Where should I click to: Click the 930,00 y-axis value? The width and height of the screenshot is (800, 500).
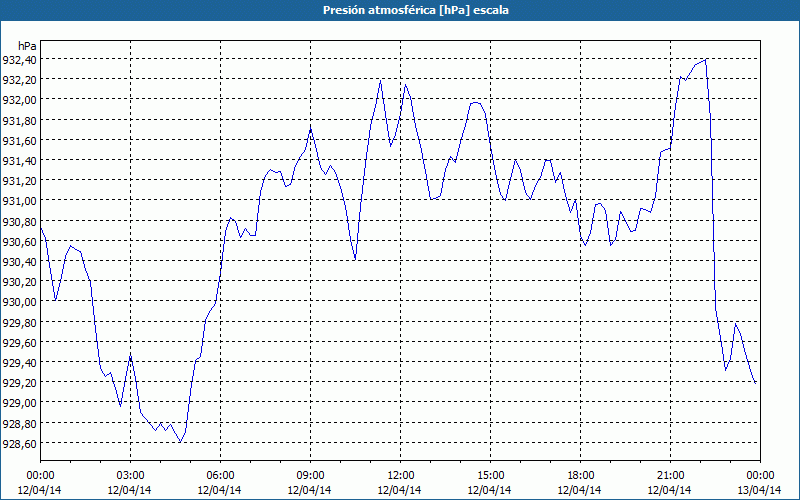pyautogui.click(x=19, y=302)
